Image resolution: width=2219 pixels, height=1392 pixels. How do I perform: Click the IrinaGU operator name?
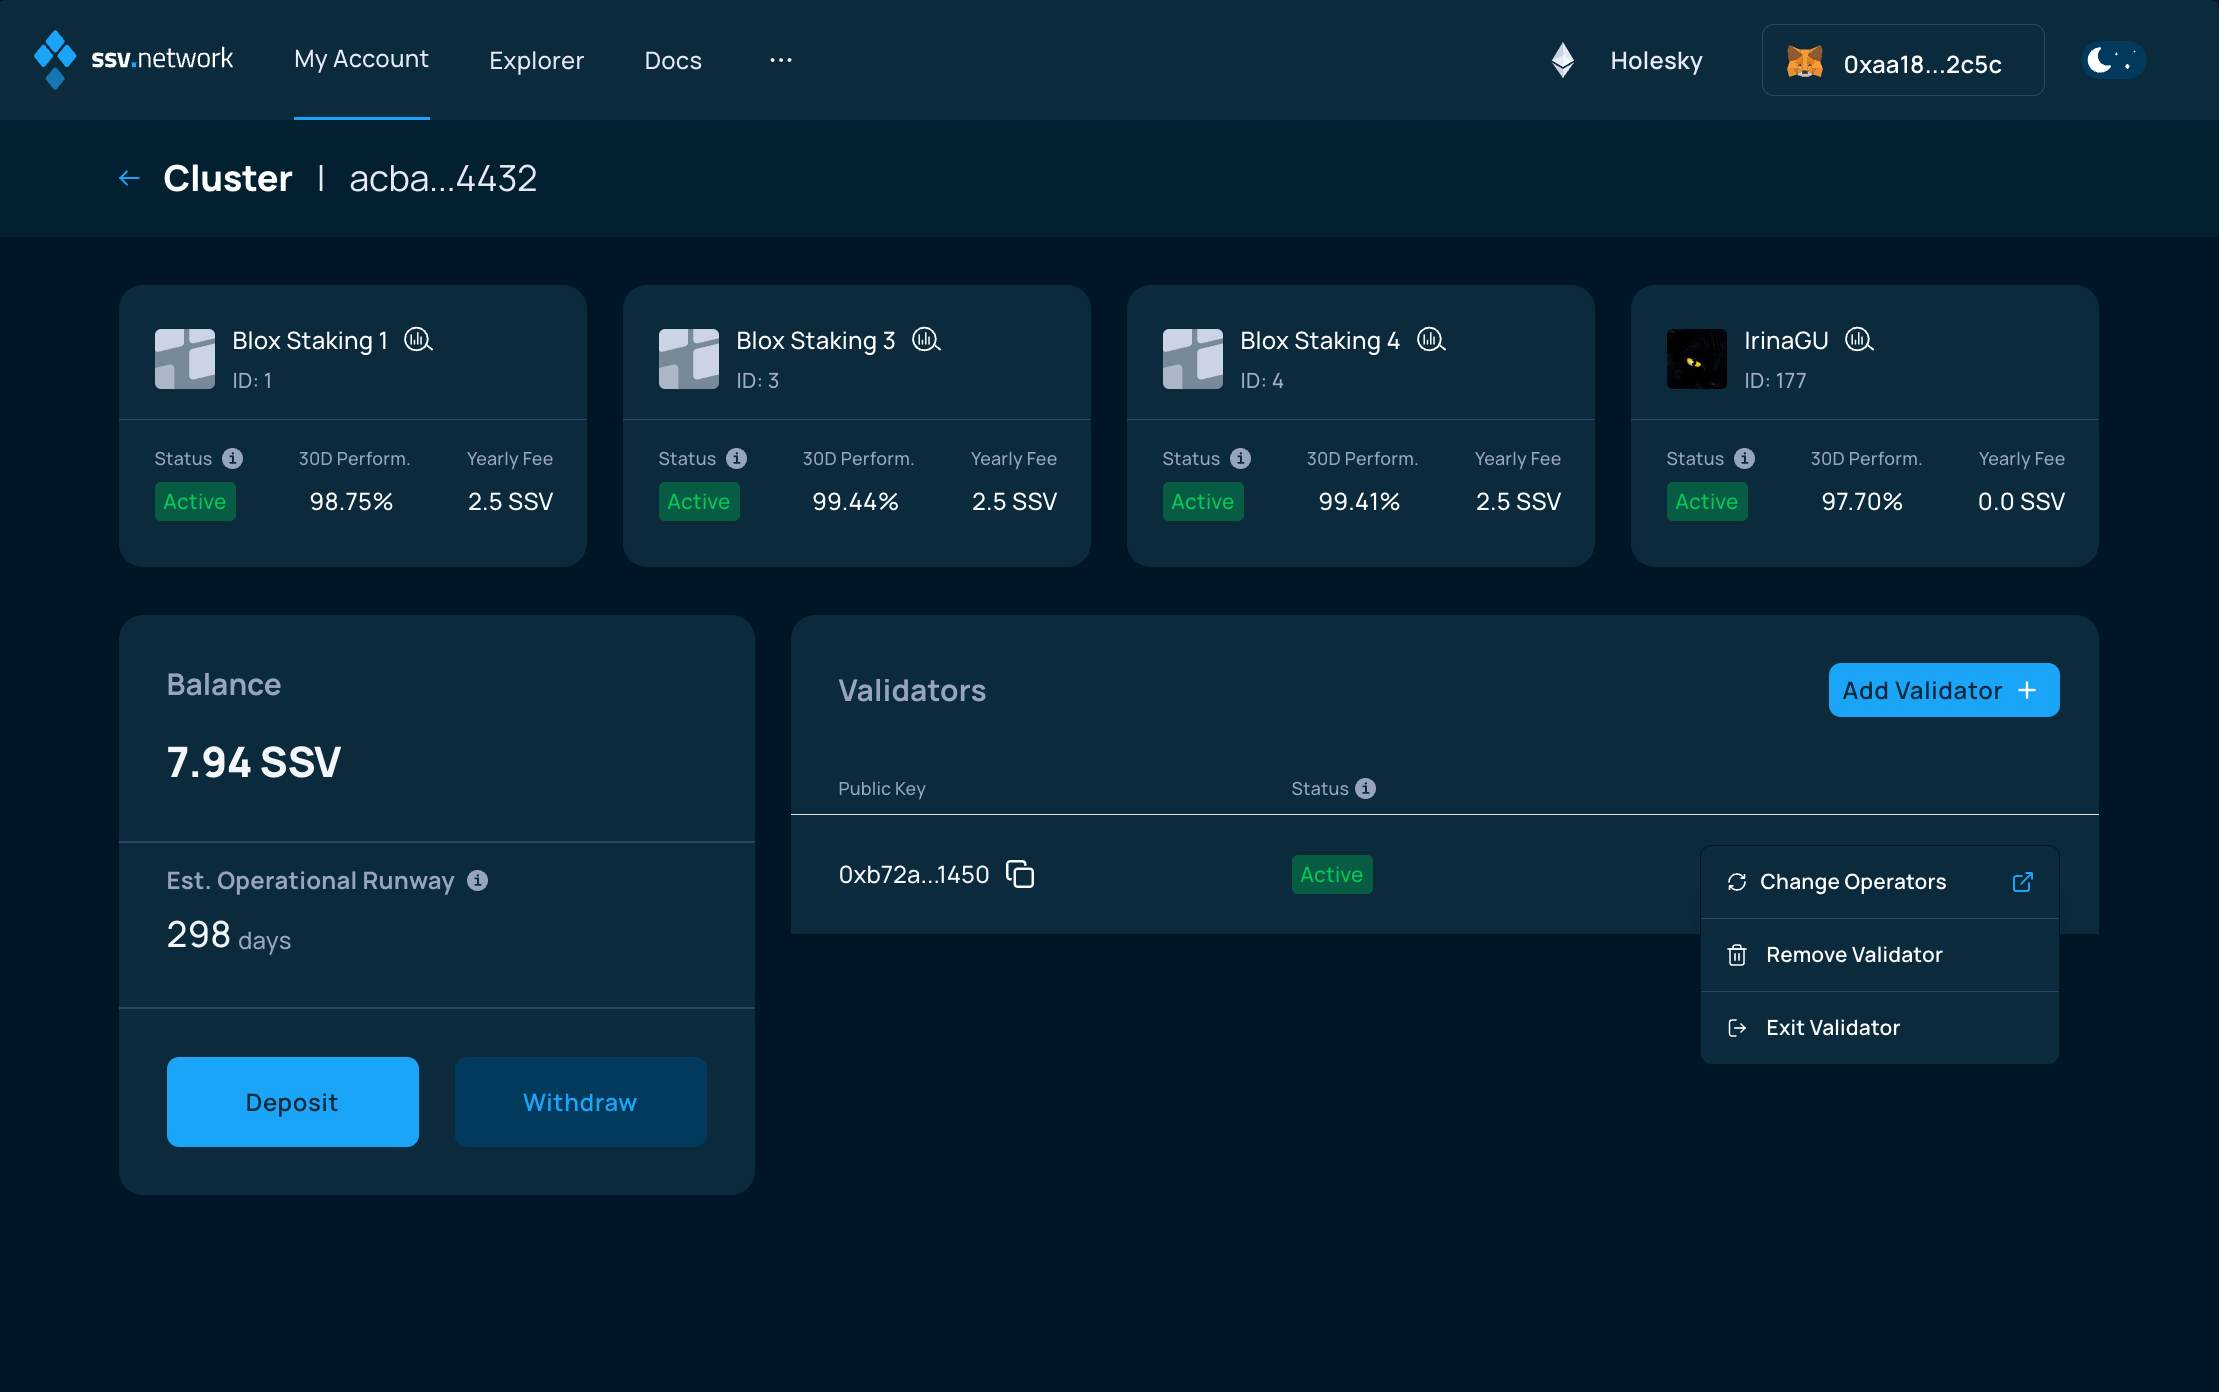(1786, 340)
